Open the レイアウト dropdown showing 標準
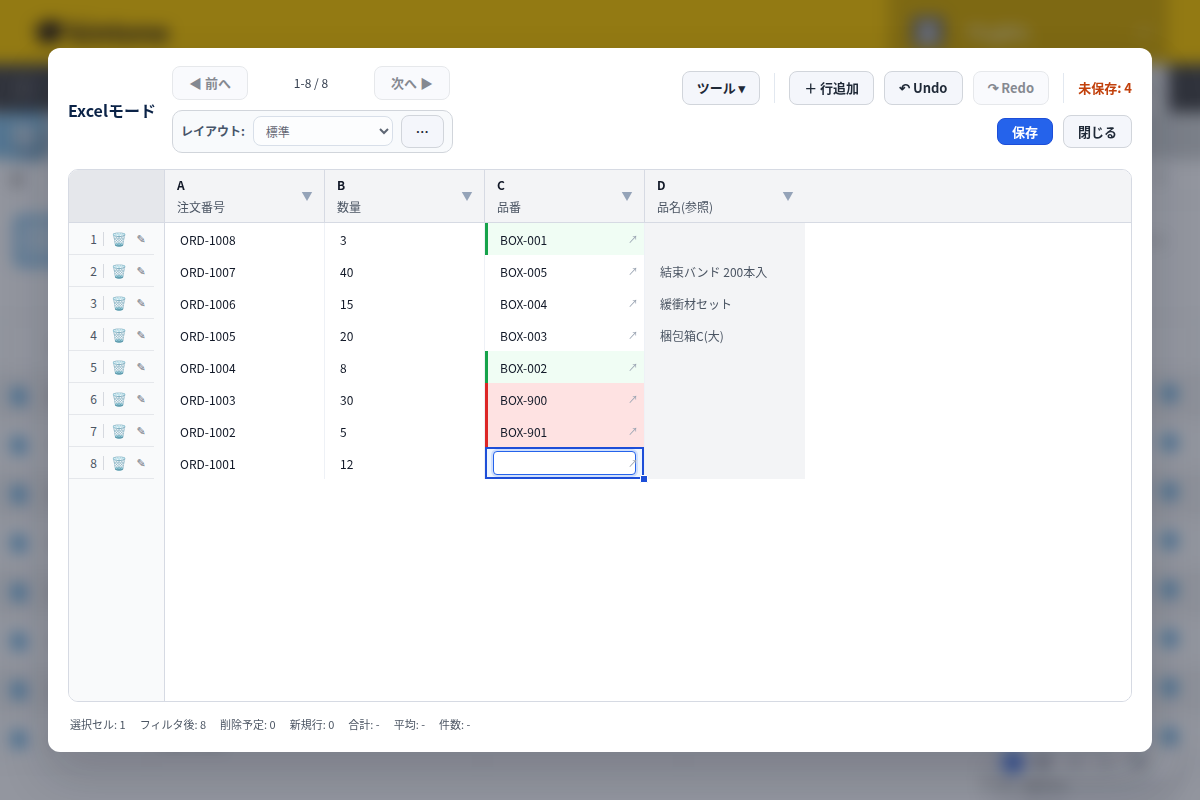Screen dimensions: 1200x800 click(323, 131)
